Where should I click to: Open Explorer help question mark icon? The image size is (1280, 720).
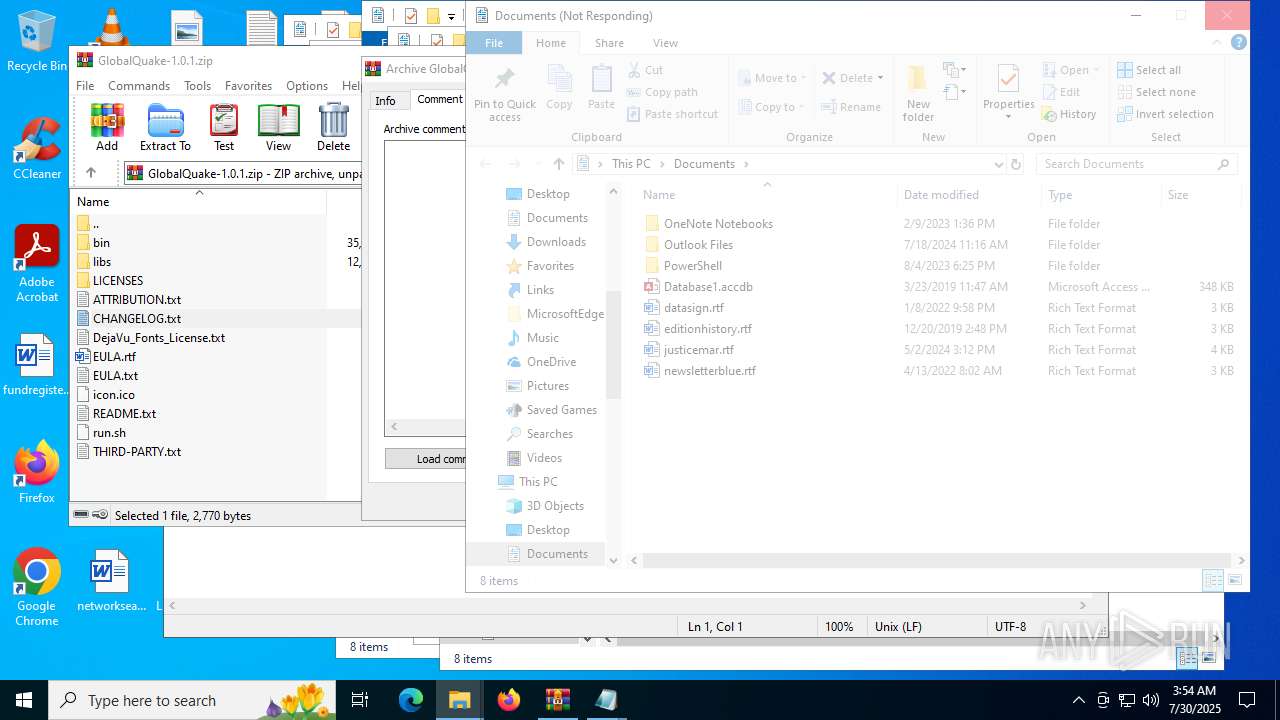[x=1239, y=43]
